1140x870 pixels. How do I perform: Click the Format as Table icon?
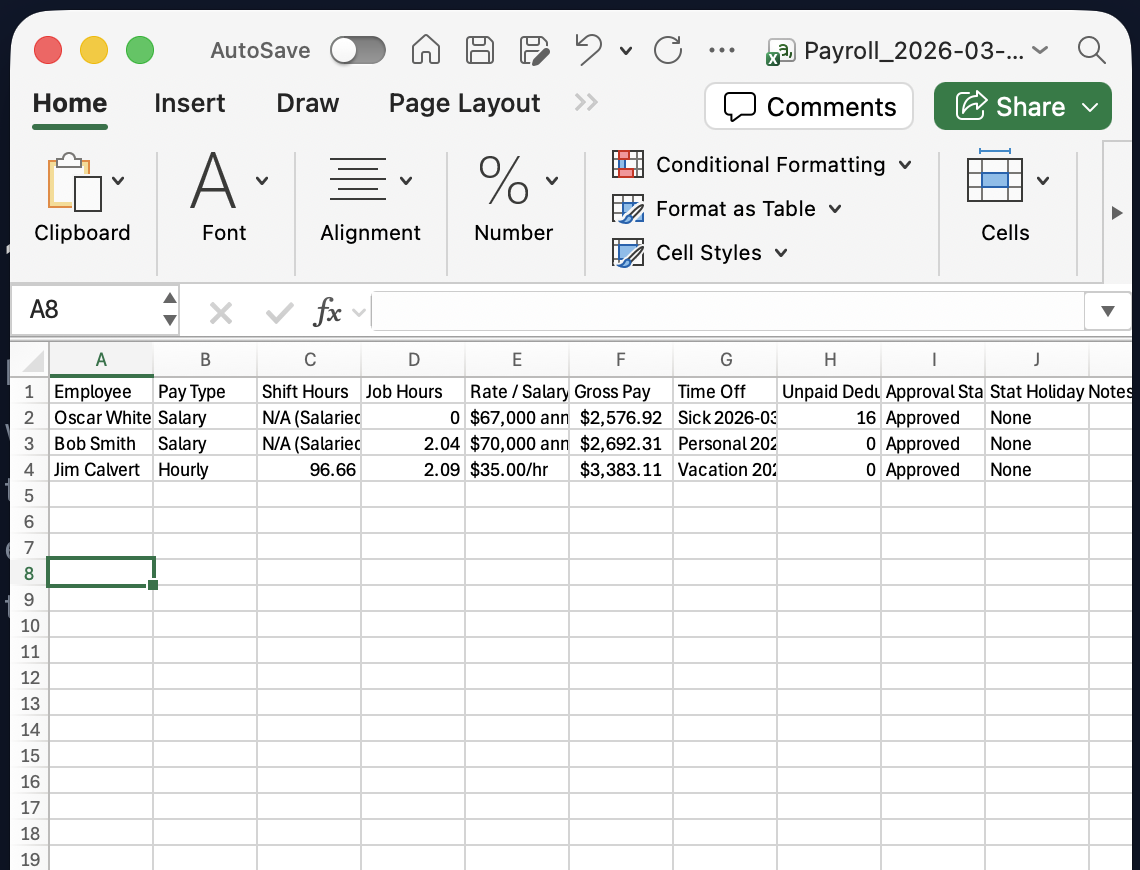tap(628, 209)
